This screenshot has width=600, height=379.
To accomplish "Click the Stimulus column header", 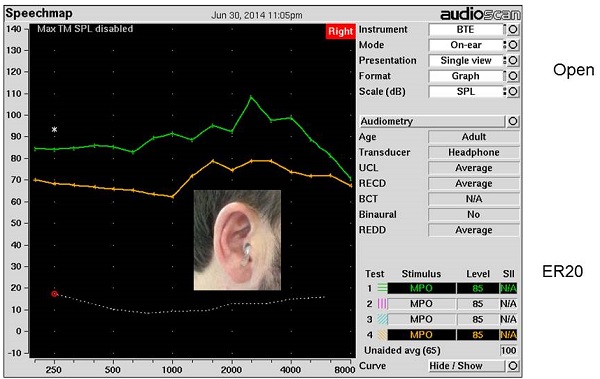I will pyautogui.click(x=421, y=274).
